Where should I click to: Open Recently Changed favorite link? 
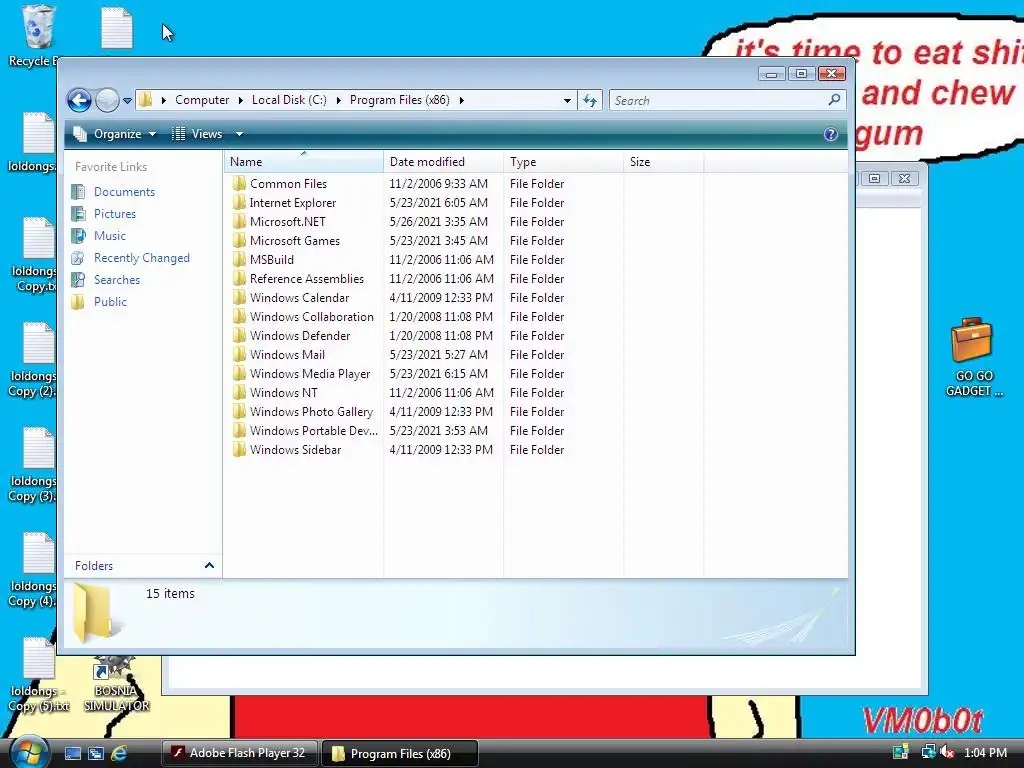click(x=141, y=258)
